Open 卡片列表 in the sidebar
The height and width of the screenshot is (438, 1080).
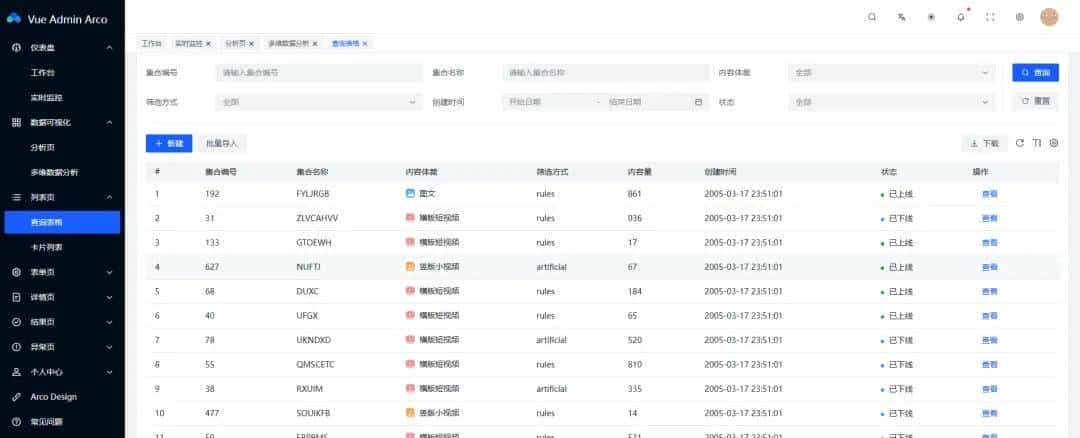pyautogui.click(x=47, y=247)
